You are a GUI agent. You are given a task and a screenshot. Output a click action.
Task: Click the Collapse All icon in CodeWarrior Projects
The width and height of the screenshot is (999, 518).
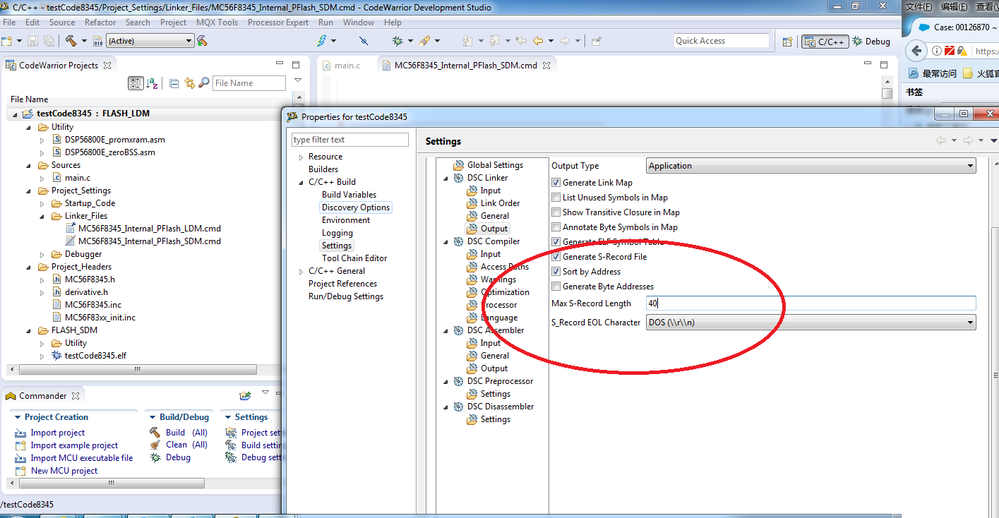click(x=174, y=83)
